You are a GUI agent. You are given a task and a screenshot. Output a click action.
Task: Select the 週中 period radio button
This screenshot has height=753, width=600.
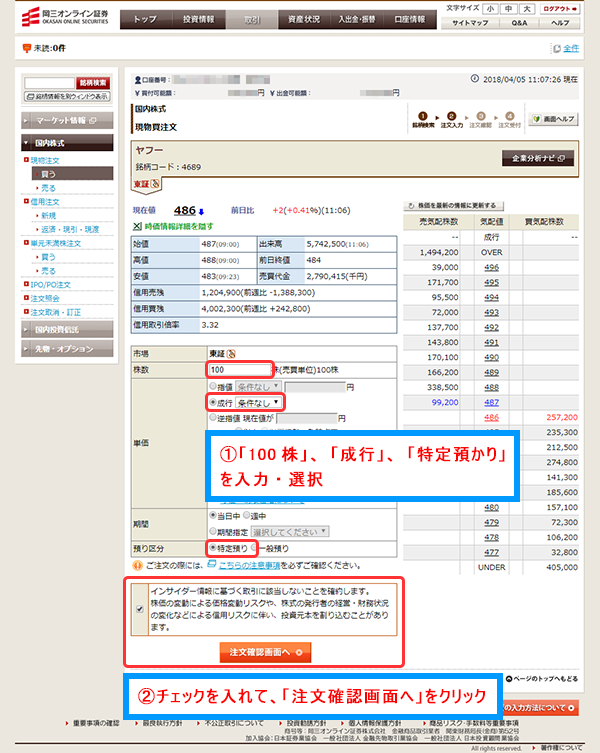click(x=246, y=515)
